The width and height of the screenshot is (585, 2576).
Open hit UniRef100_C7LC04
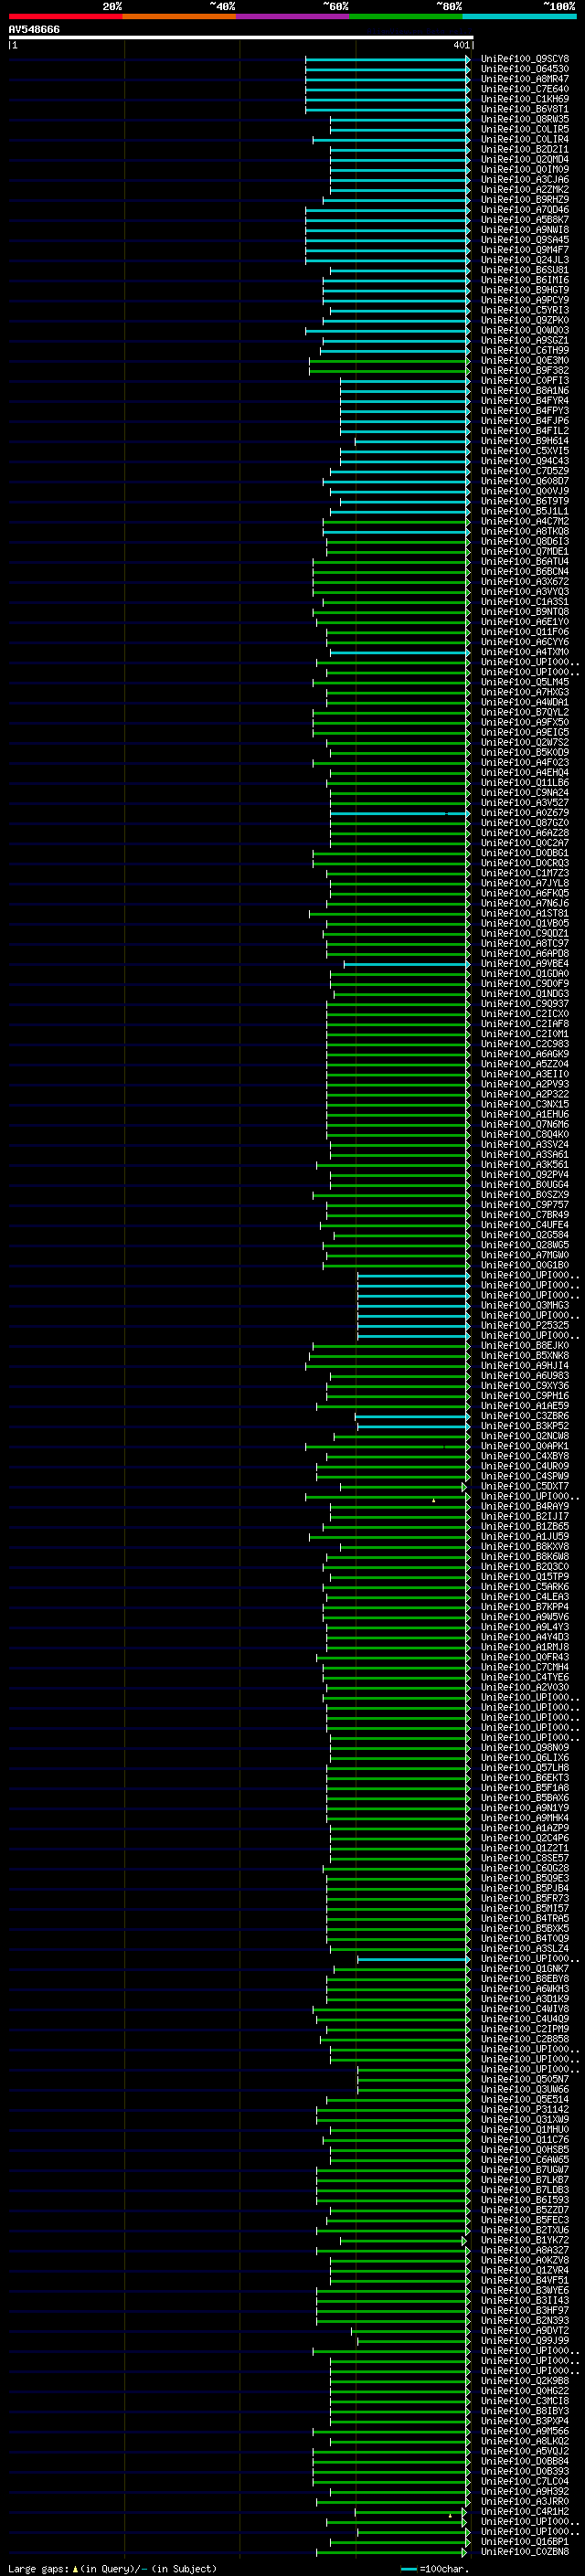pos(525,2481)
